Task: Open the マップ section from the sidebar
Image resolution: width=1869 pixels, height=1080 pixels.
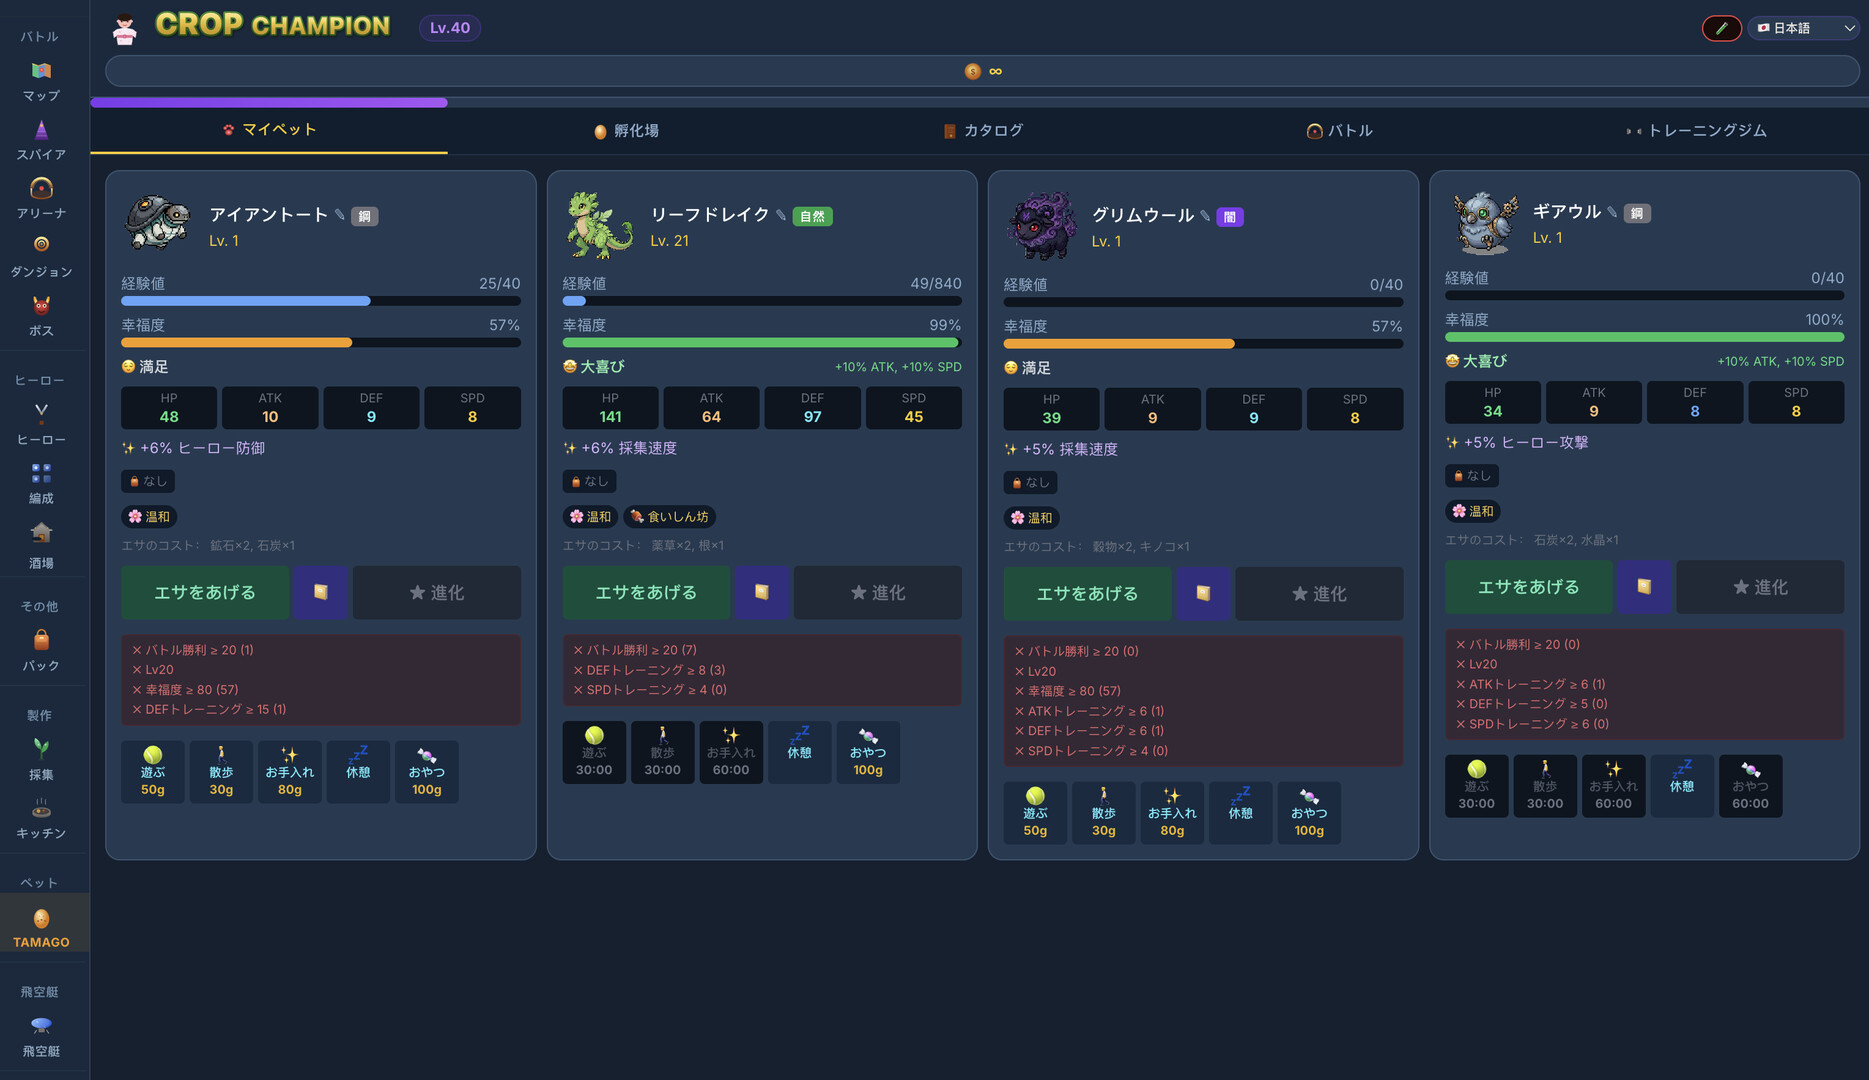Action: [x=40, y=80]
